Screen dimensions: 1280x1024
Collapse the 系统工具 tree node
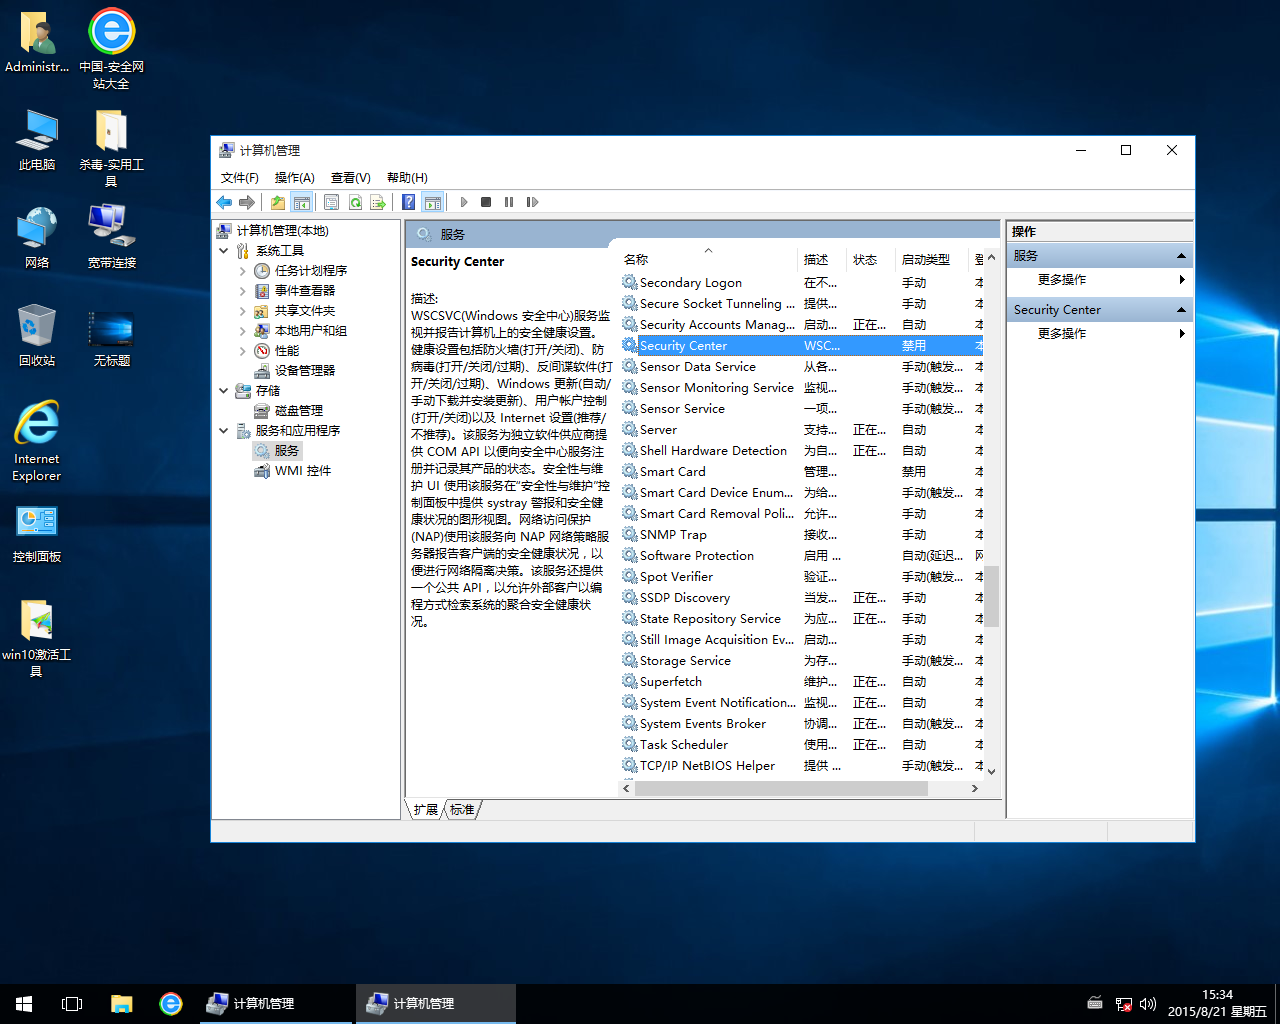coord(224,251)
